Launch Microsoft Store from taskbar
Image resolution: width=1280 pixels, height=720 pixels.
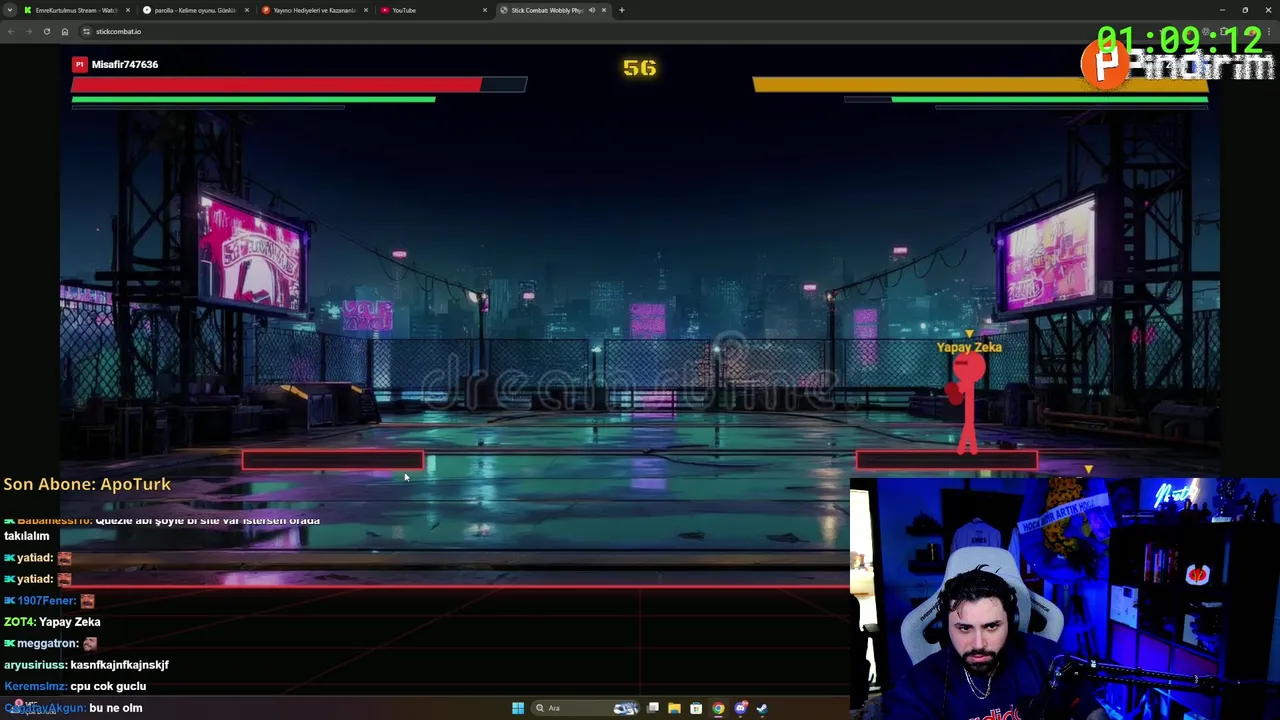696,708
